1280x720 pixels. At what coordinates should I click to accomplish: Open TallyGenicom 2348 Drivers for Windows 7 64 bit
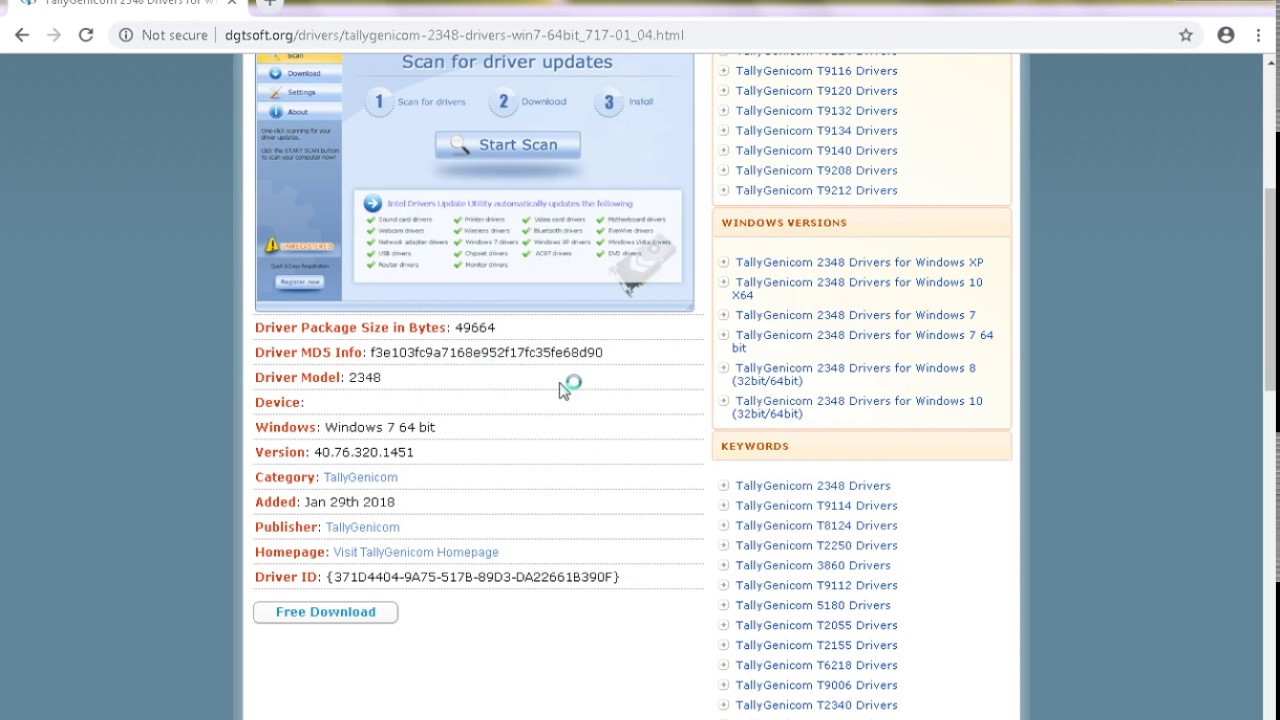coord(862,342)
